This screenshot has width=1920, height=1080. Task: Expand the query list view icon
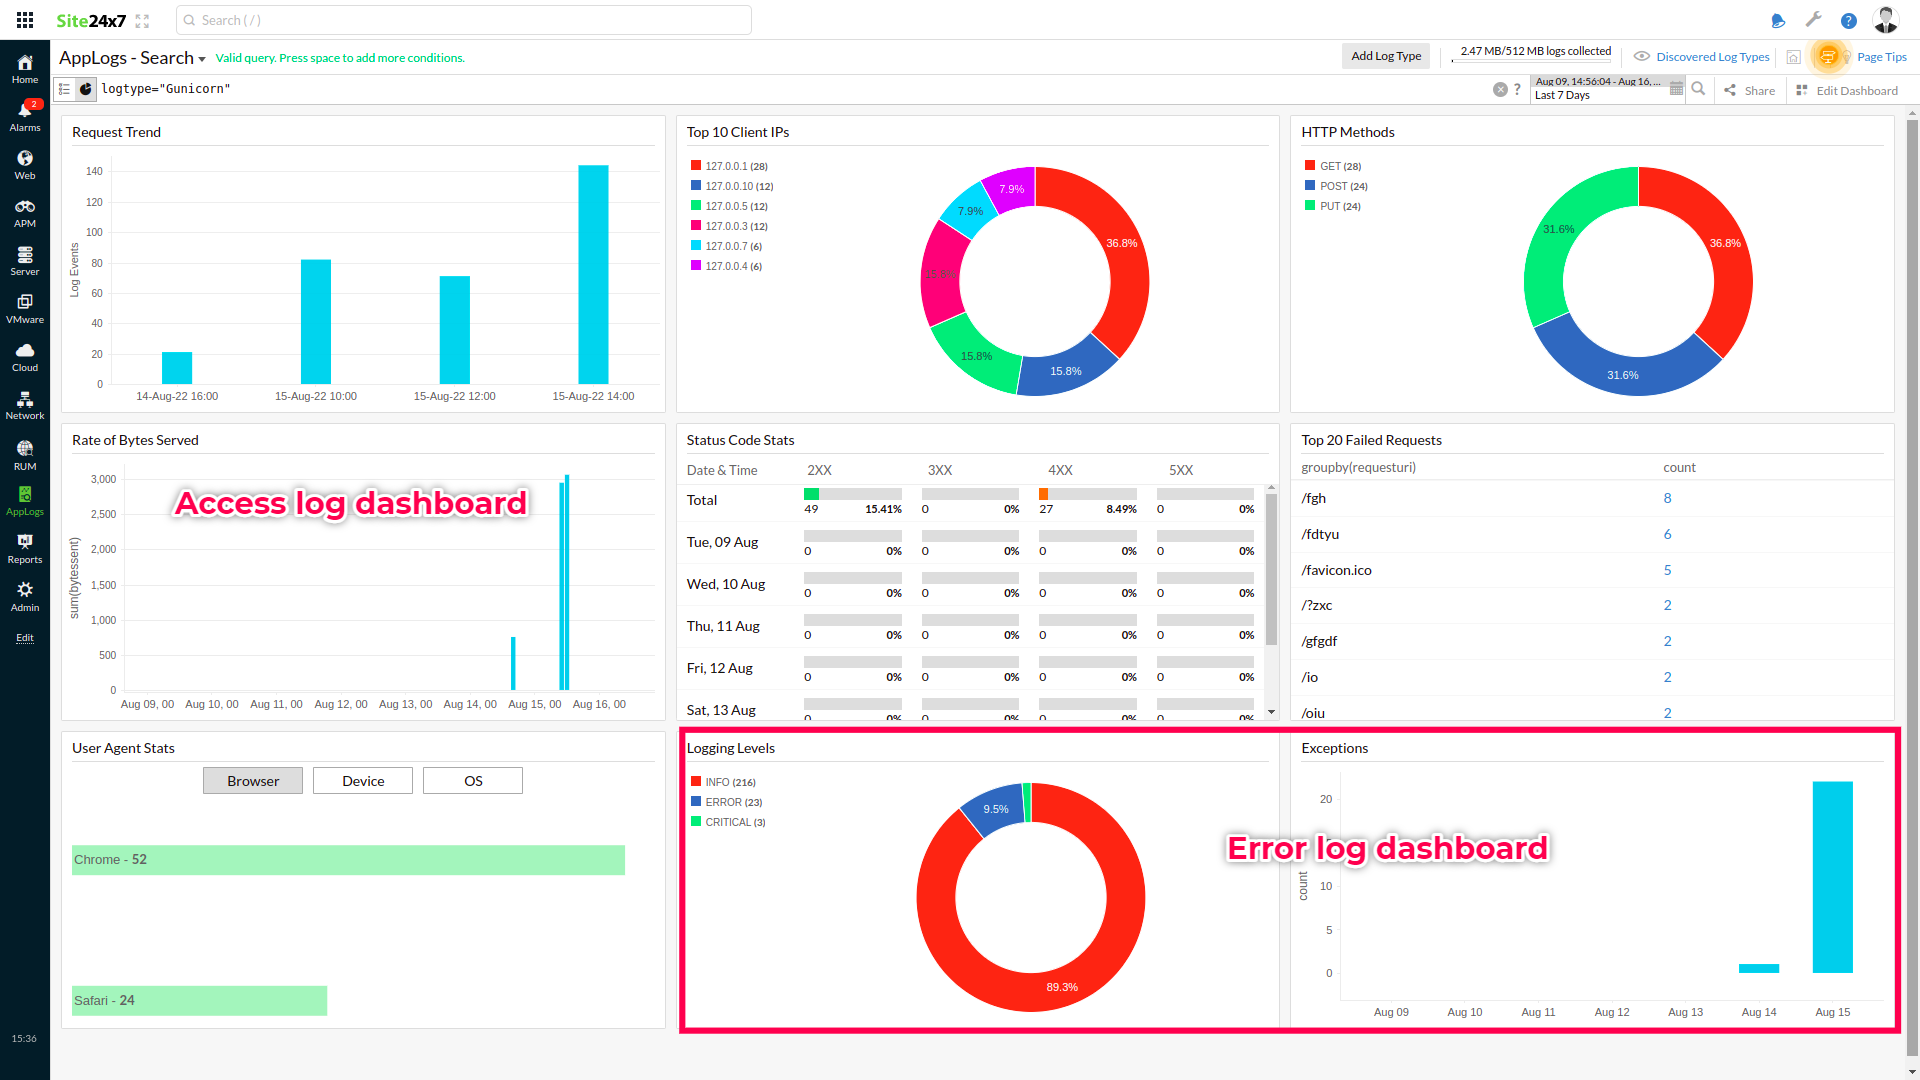[x=64, y=89]
